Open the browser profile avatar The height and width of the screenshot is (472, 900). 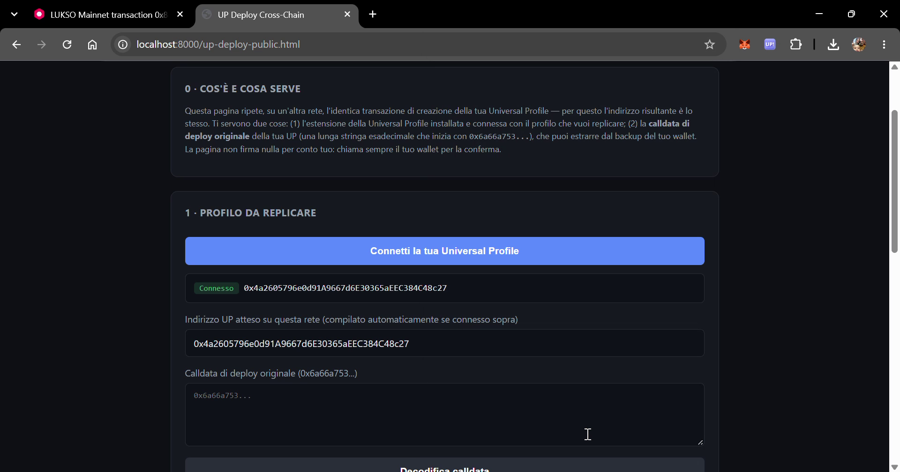[859, 44]
